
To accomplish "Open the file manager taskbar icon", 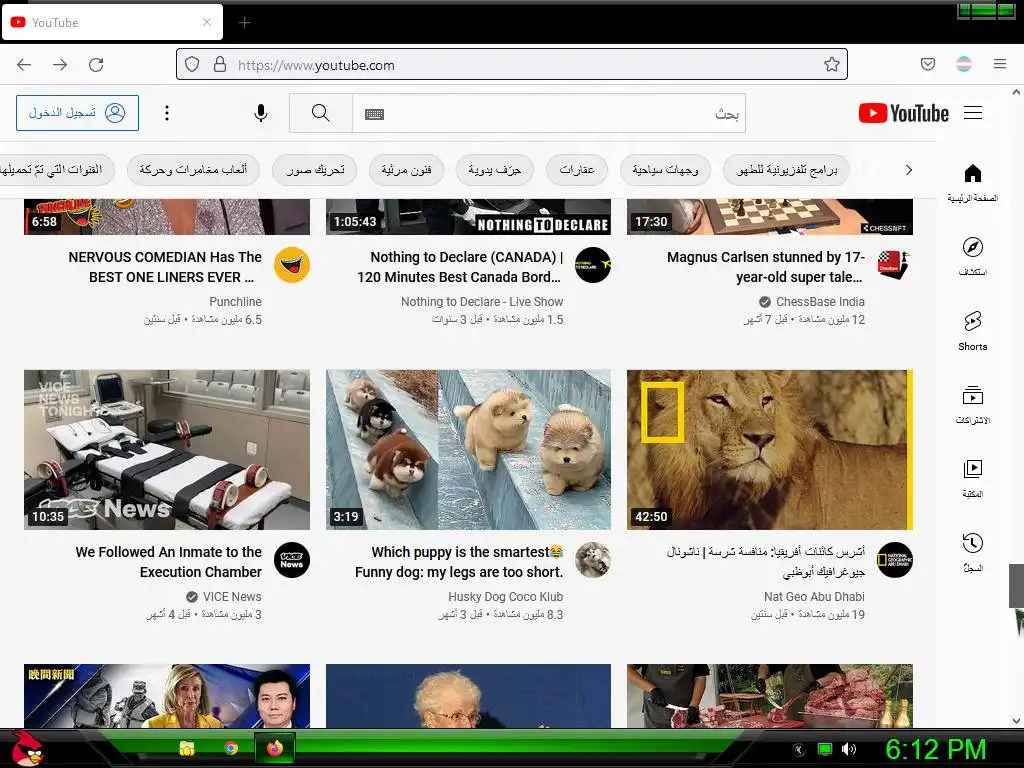I will tap(187, 748).
